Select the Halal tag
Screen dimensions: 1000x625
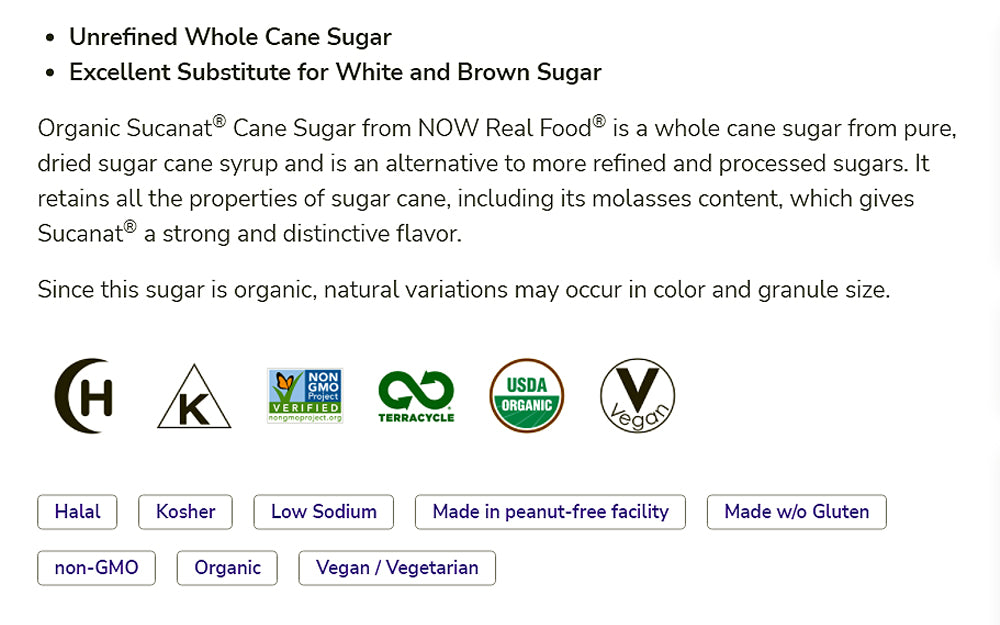[77, 512]
